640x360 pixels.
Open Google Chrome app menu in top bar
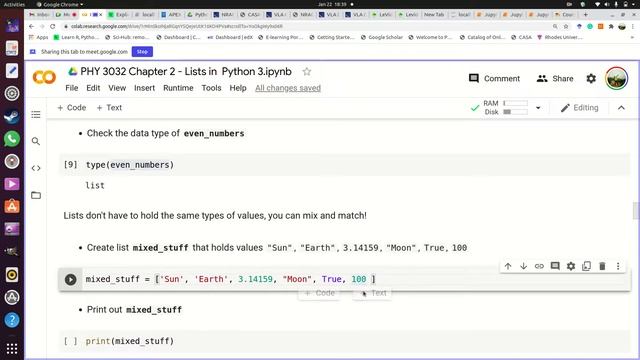60,4
